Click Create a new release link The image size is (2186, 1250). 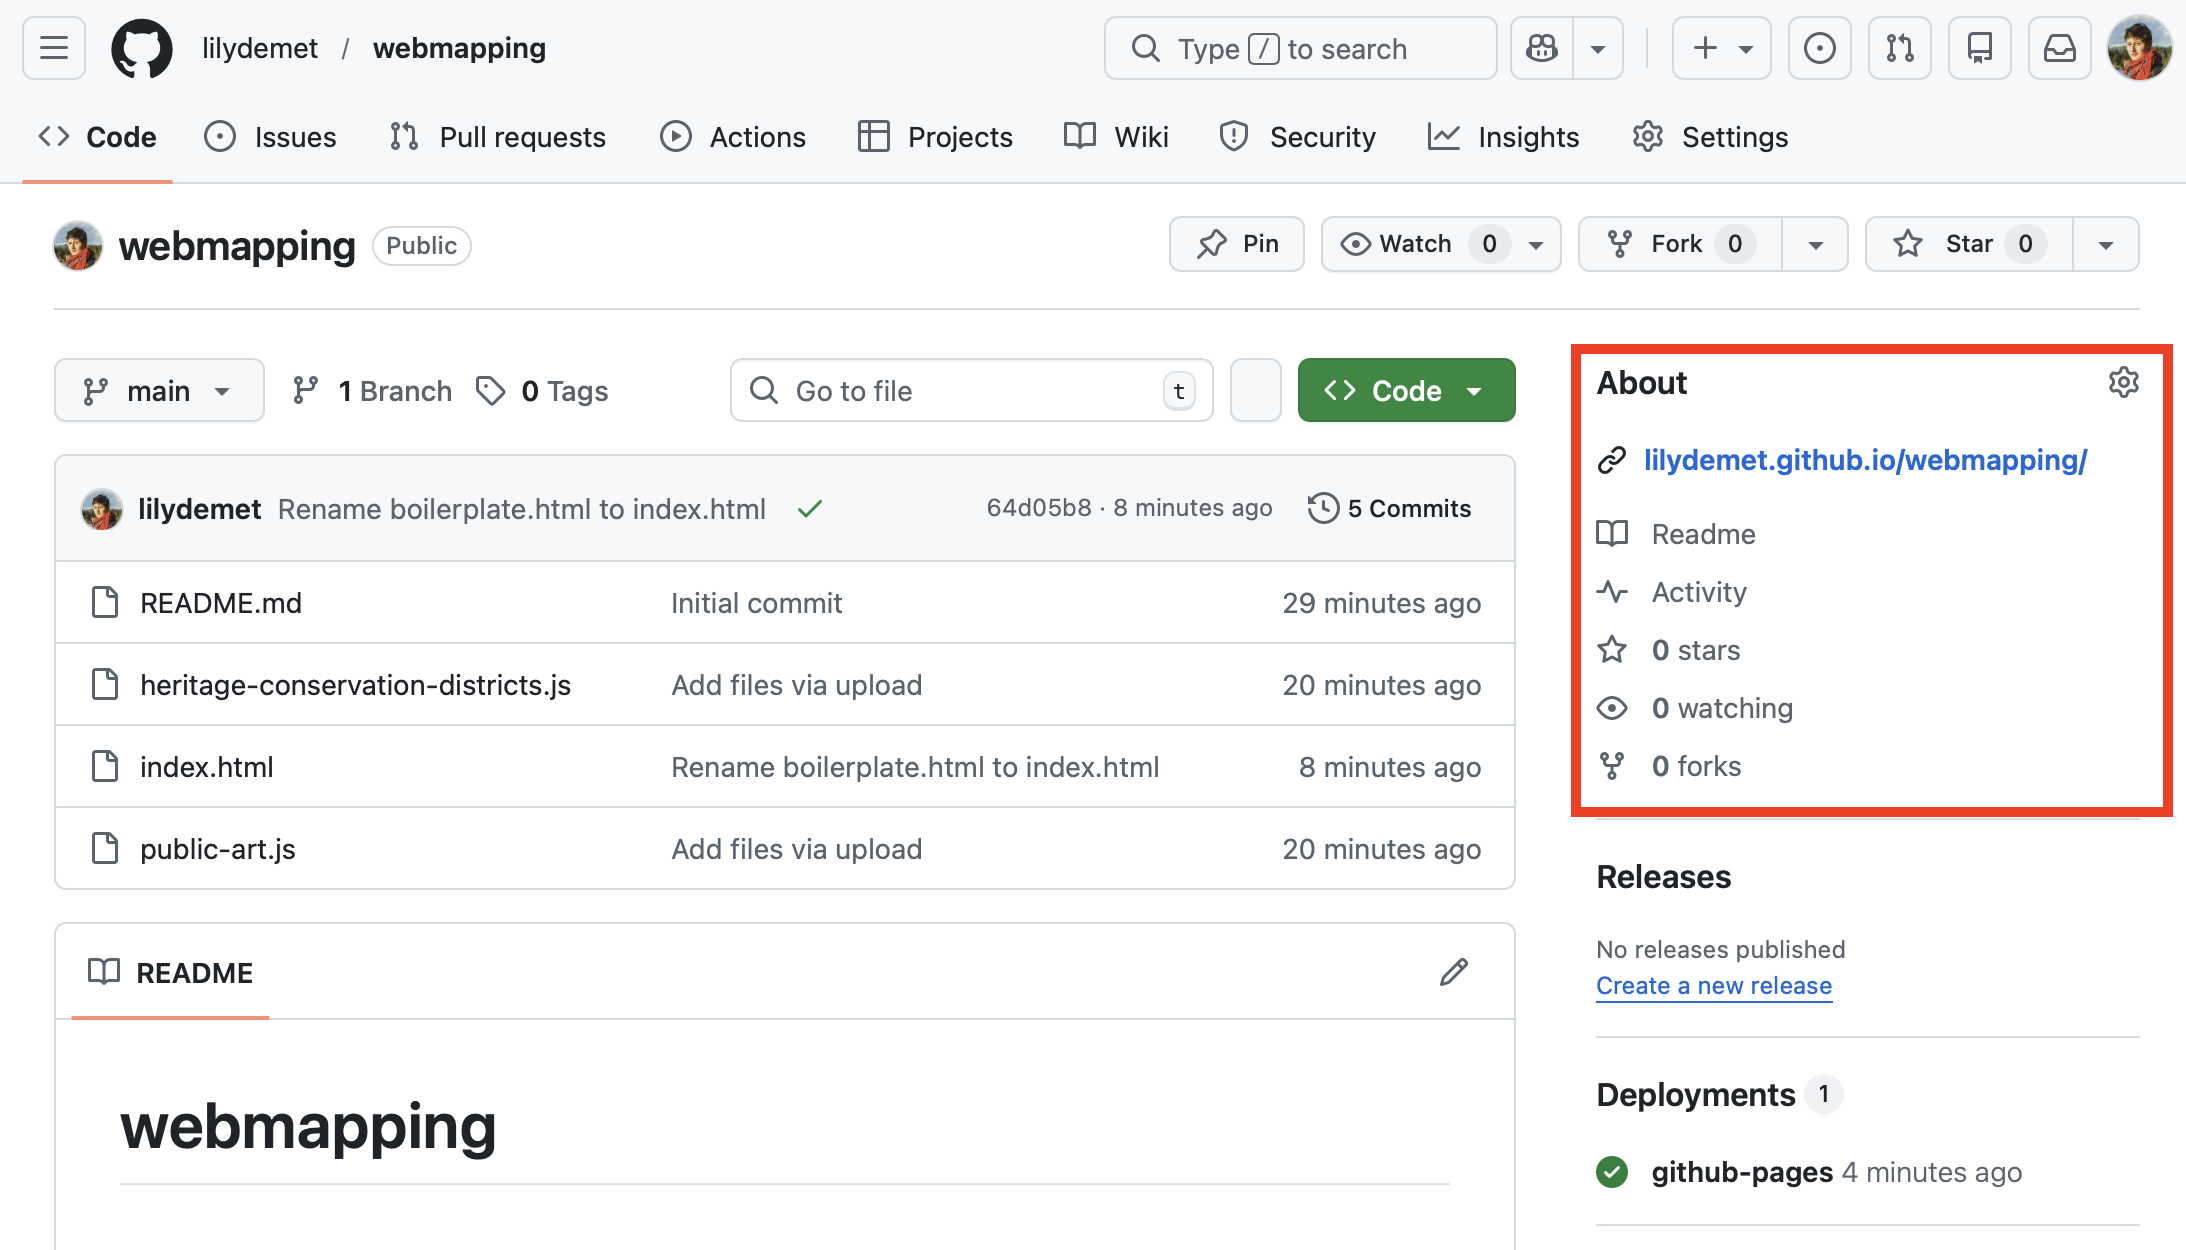tap(1713, 986)
